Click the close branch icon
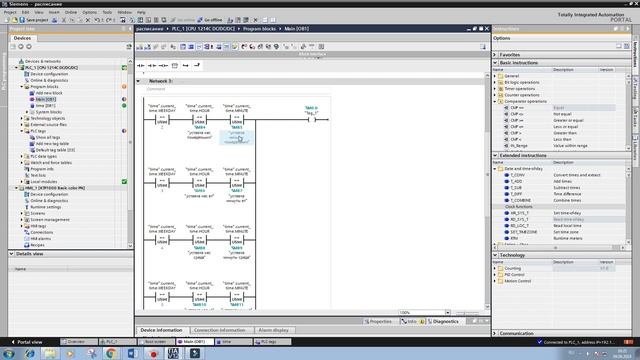The height and width of the screenshot is (360, 640). point(197,65)
